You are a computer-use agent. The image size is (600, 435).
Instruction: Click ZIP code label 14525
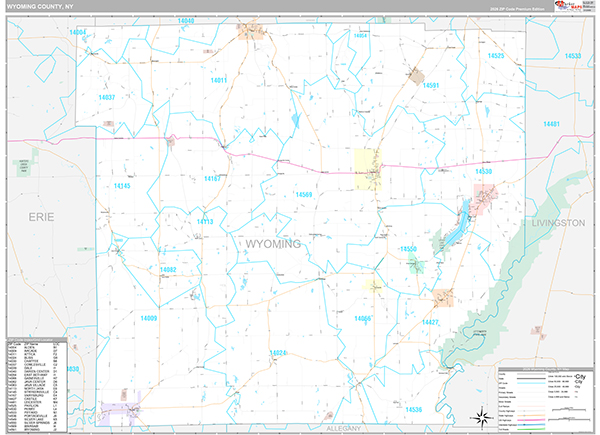(x=496, y=56)
